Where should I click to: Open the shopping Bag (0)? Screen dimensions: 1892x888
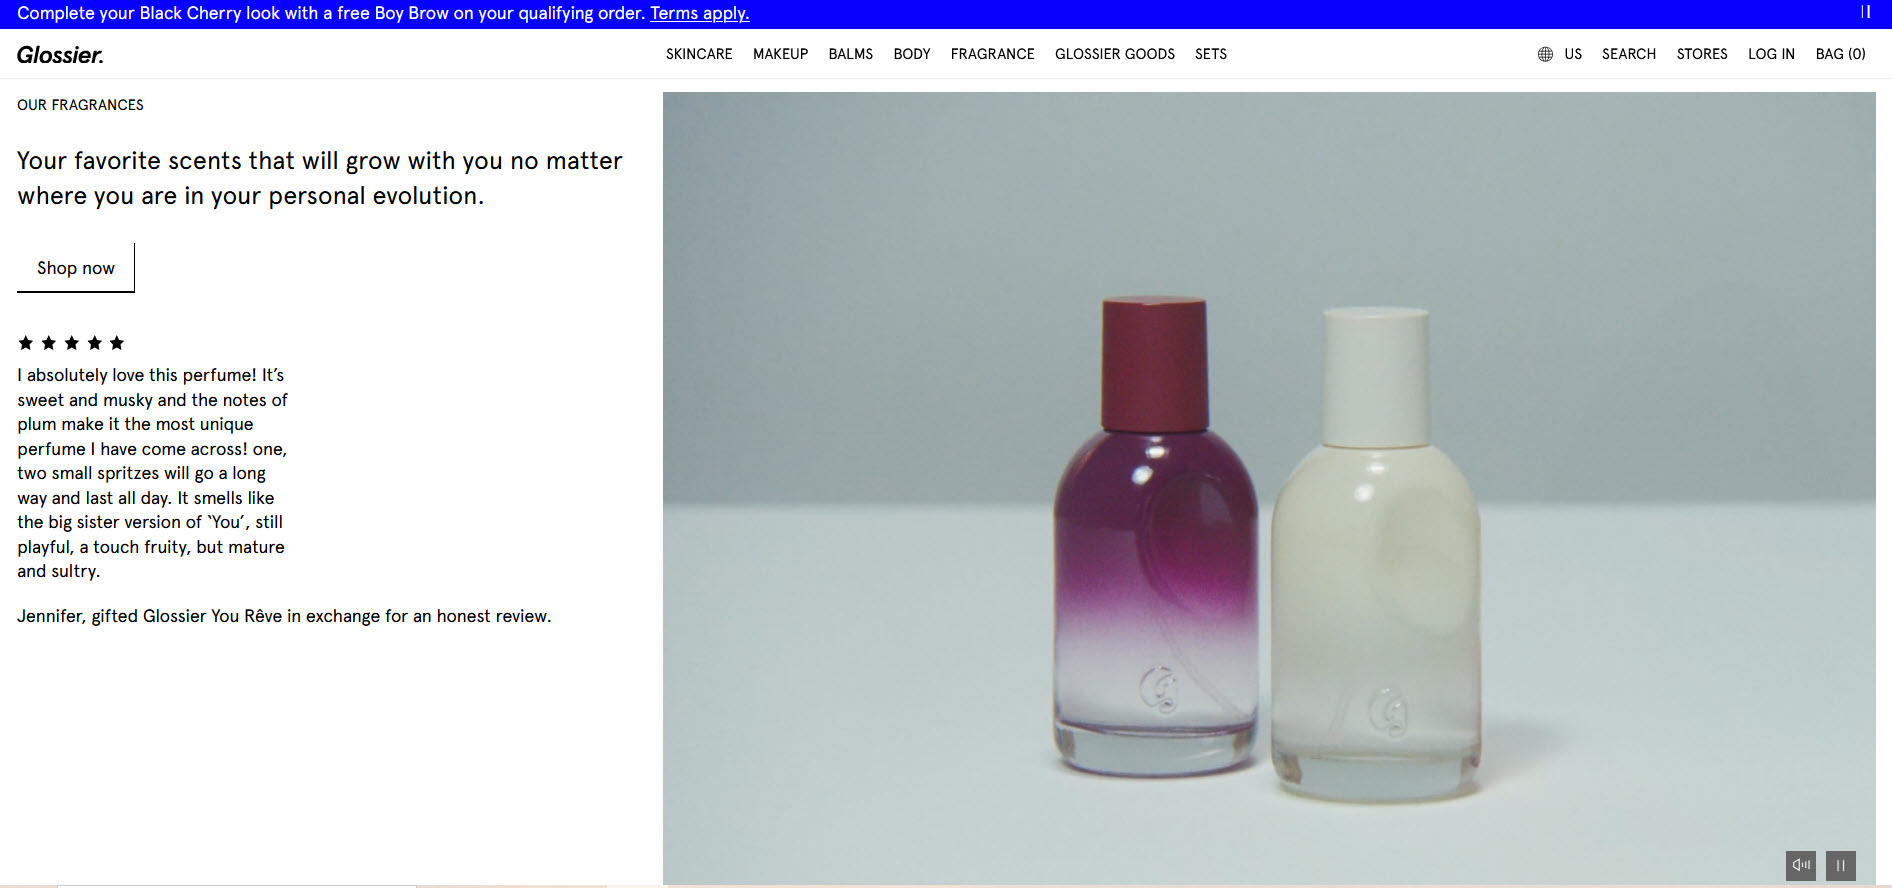(1841, 54)
